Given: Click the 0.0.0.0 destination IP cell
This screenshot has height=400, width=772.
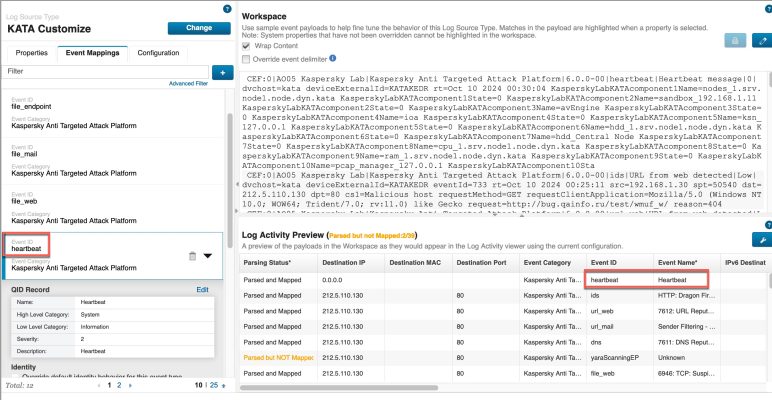Looking at the screenshot, I should coord(352,280).
